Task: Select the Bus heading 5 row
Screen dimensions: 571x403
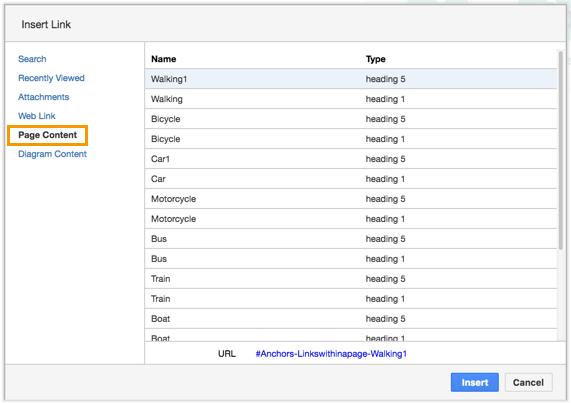Action: [351, 239]
